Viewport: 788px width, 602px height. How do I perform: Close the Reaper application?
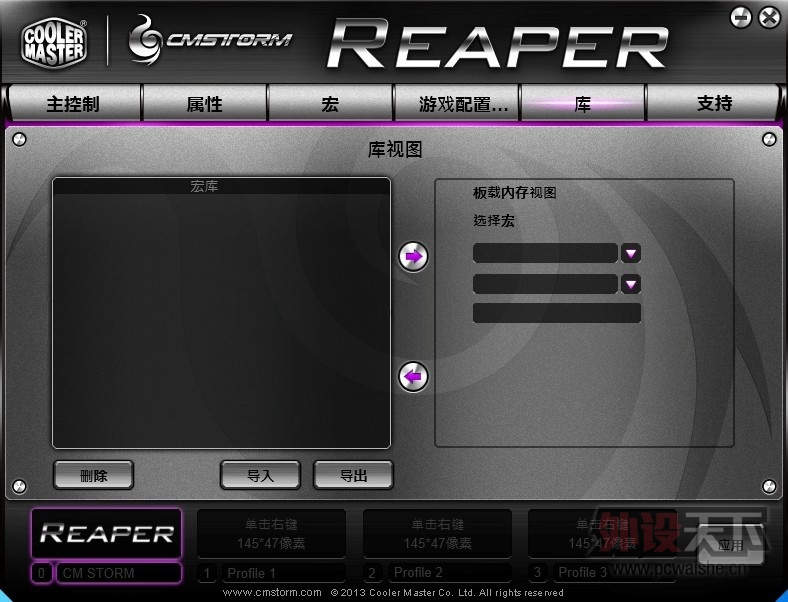(x=768, y=17)
